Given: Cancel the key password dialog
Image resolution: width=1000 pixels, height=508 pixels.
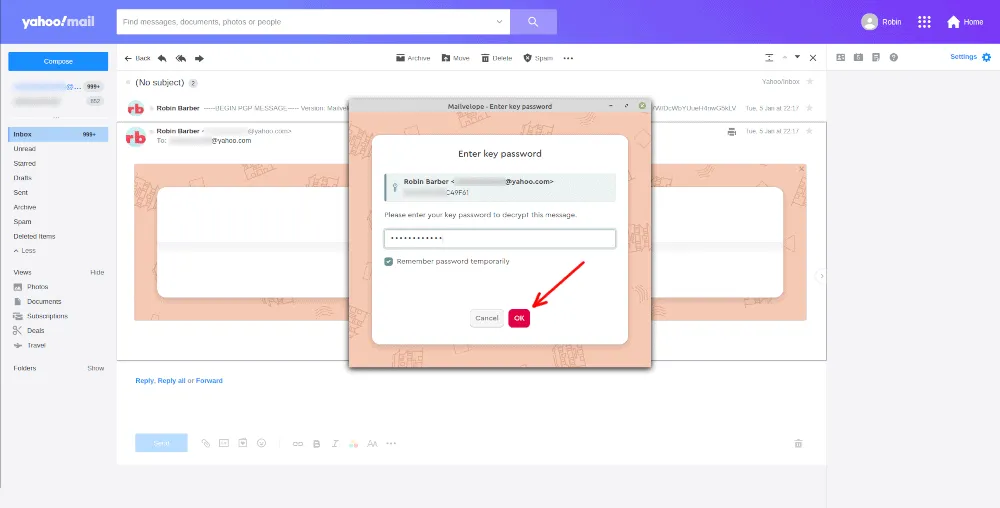Looking at the screenshot, I should coord(487,318).
